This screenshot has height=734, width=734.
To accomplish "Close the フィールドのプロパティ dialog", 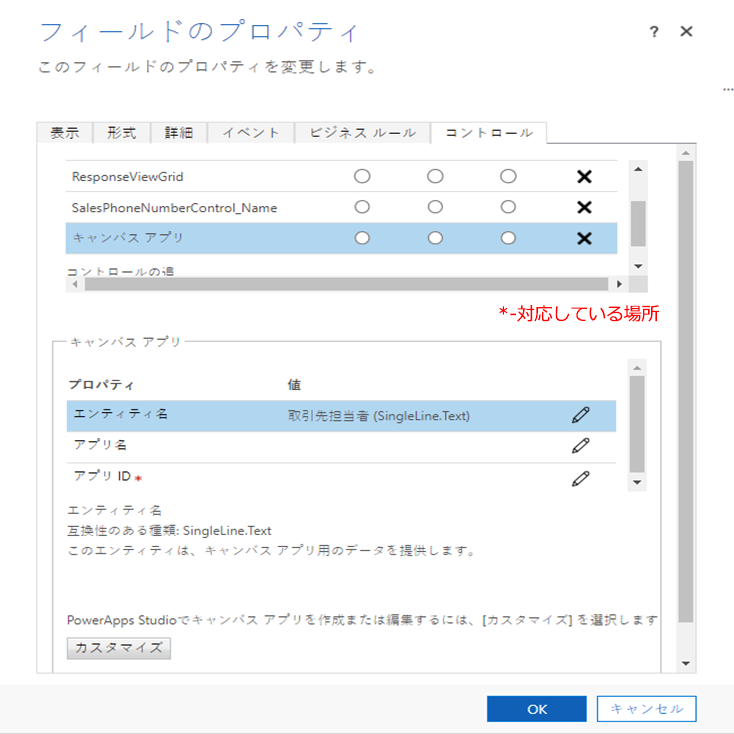I will pos(686,31).
